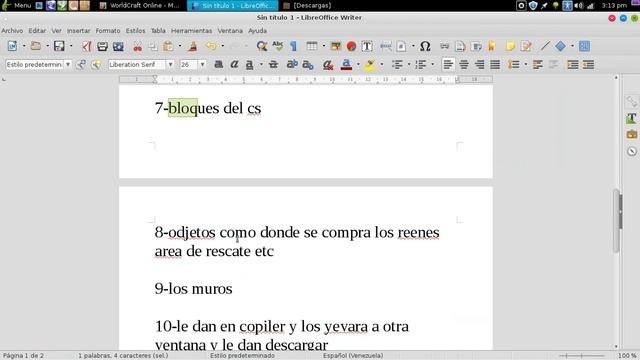Image resolution: width=640 pixels, height=360 pixels.
Task: Toggle Align Right
Action: (480, 64)
